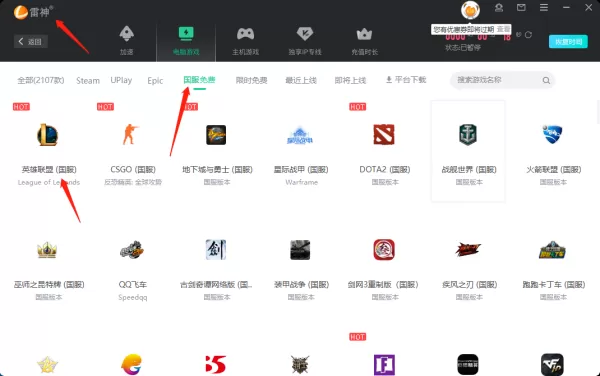Select the 战舰世界 (国服) anchor icon
Image resolution: width=600 pixels, height=376 pixels.
tap(468, 135)
